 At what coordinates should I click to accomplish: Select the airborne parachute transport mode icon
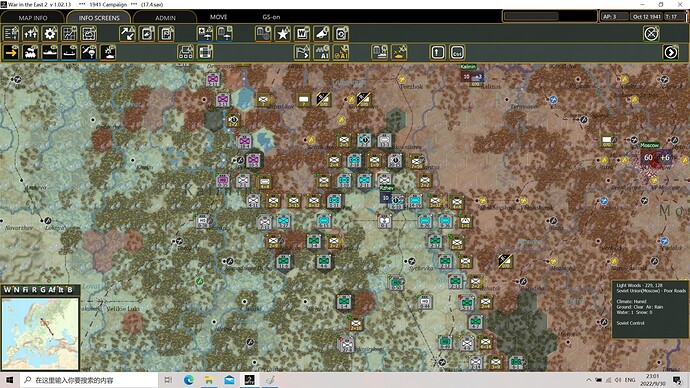click(88, 52)
